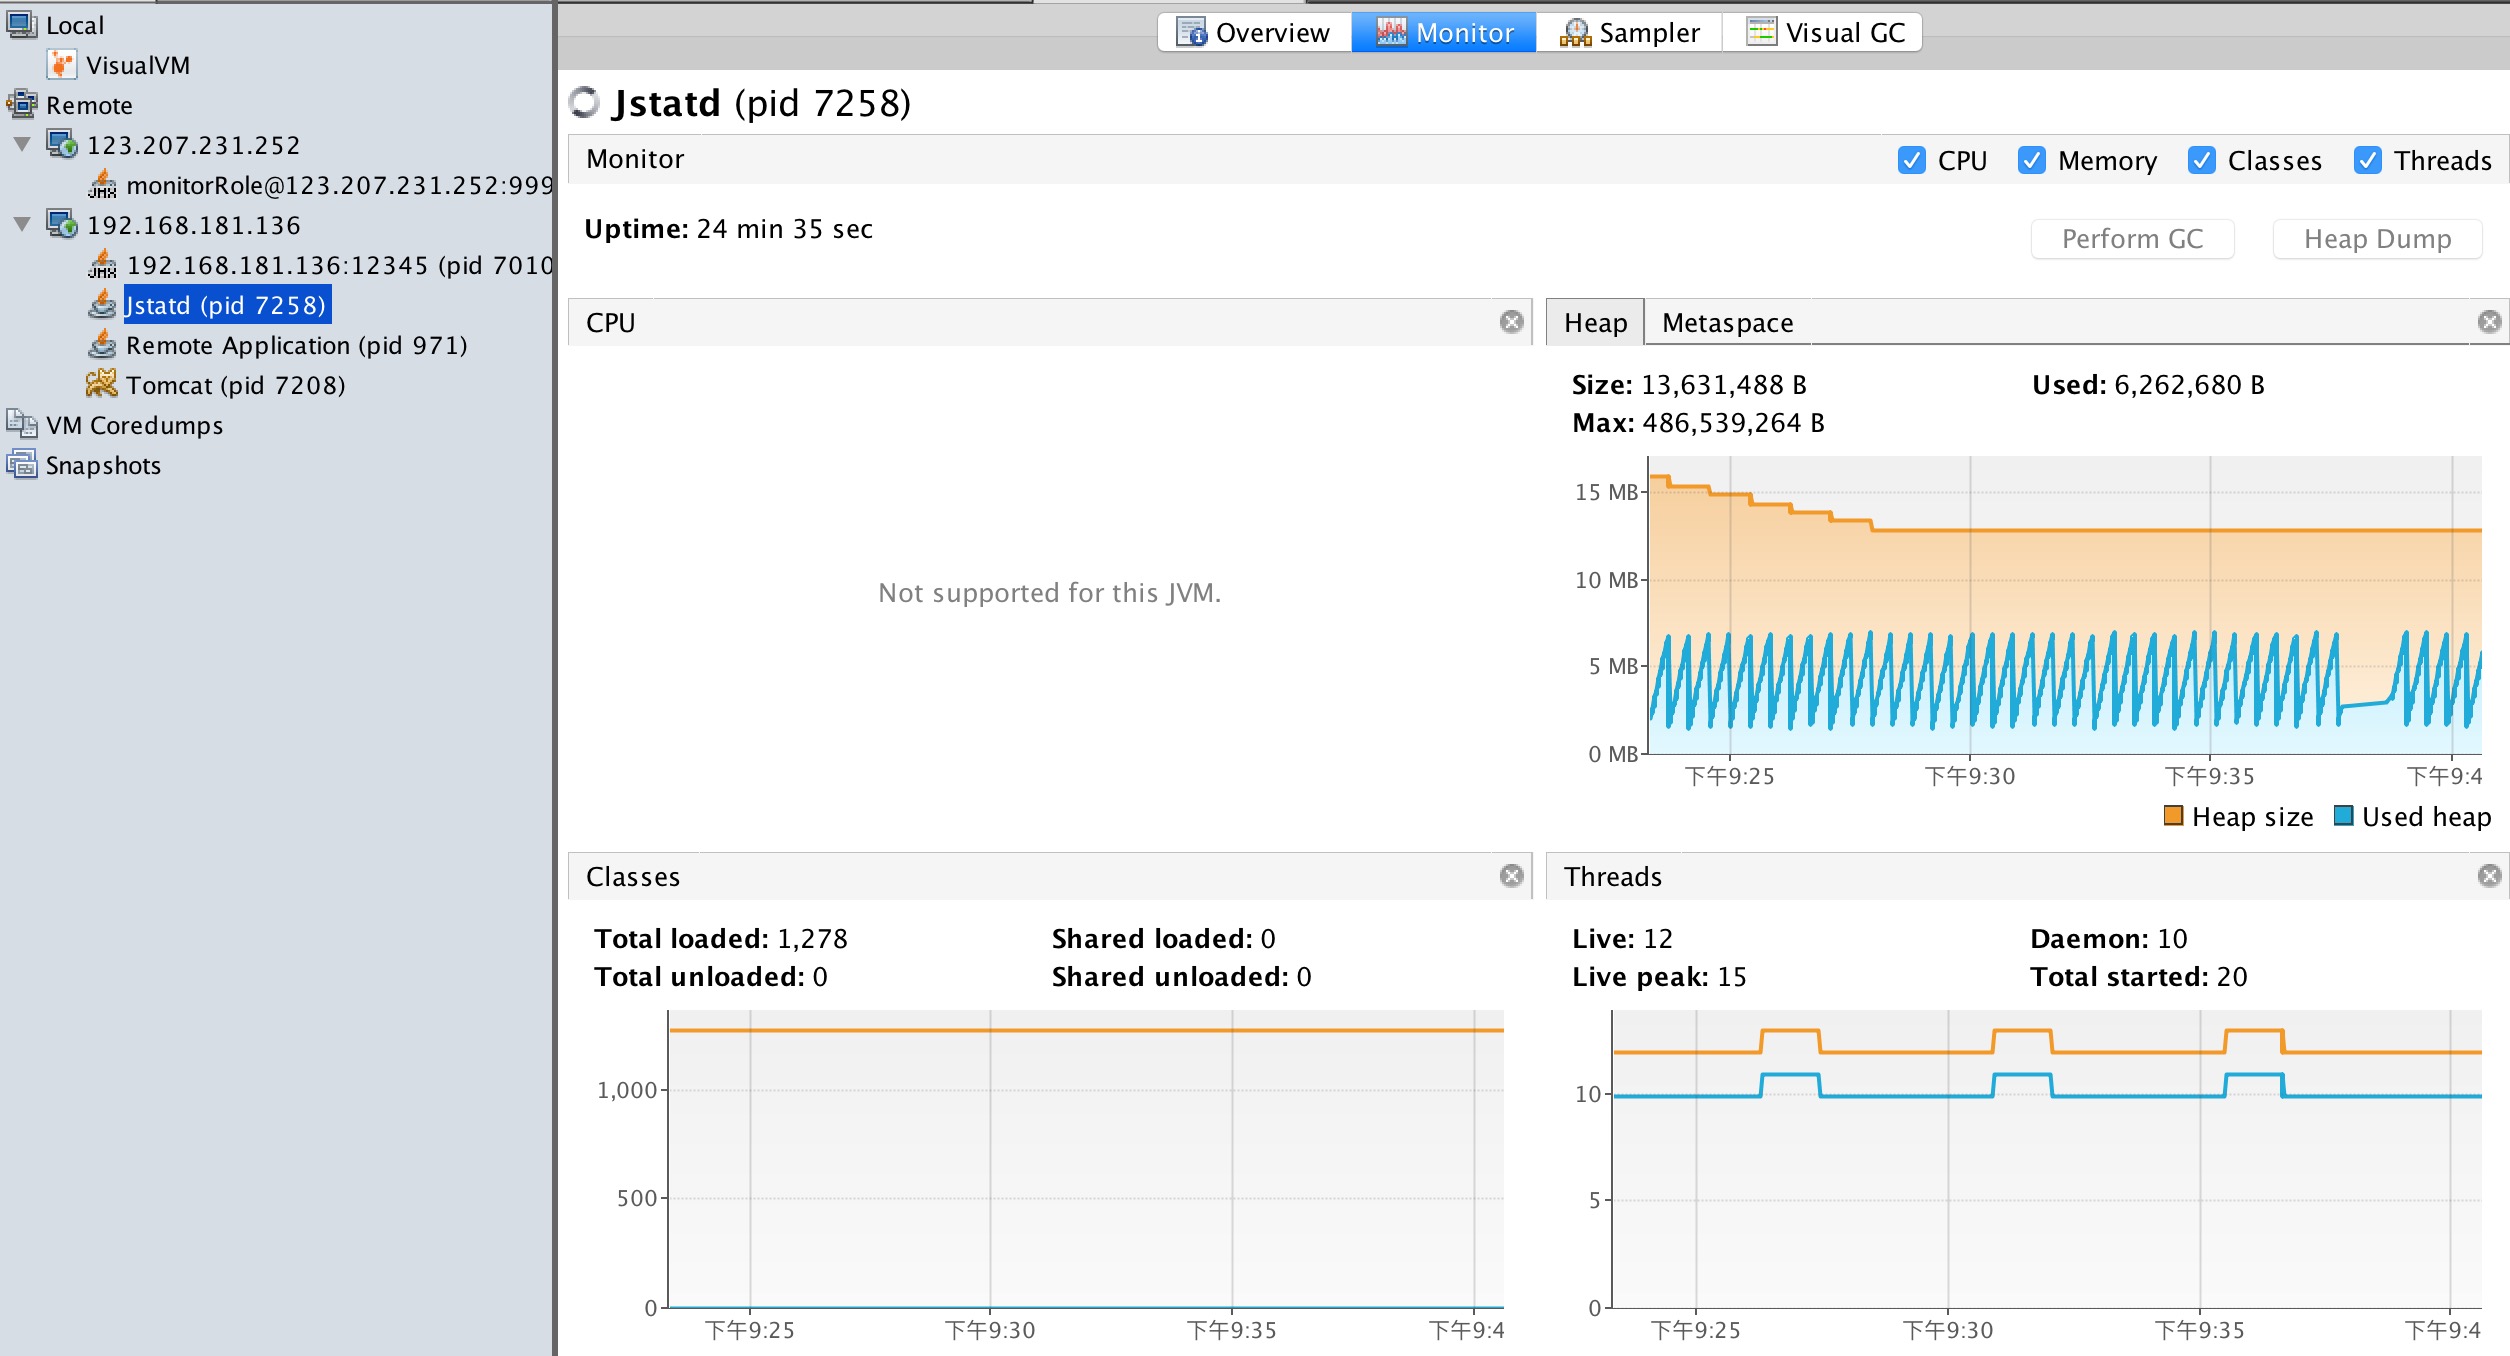Click the VM Coredumps node icon

22,424
